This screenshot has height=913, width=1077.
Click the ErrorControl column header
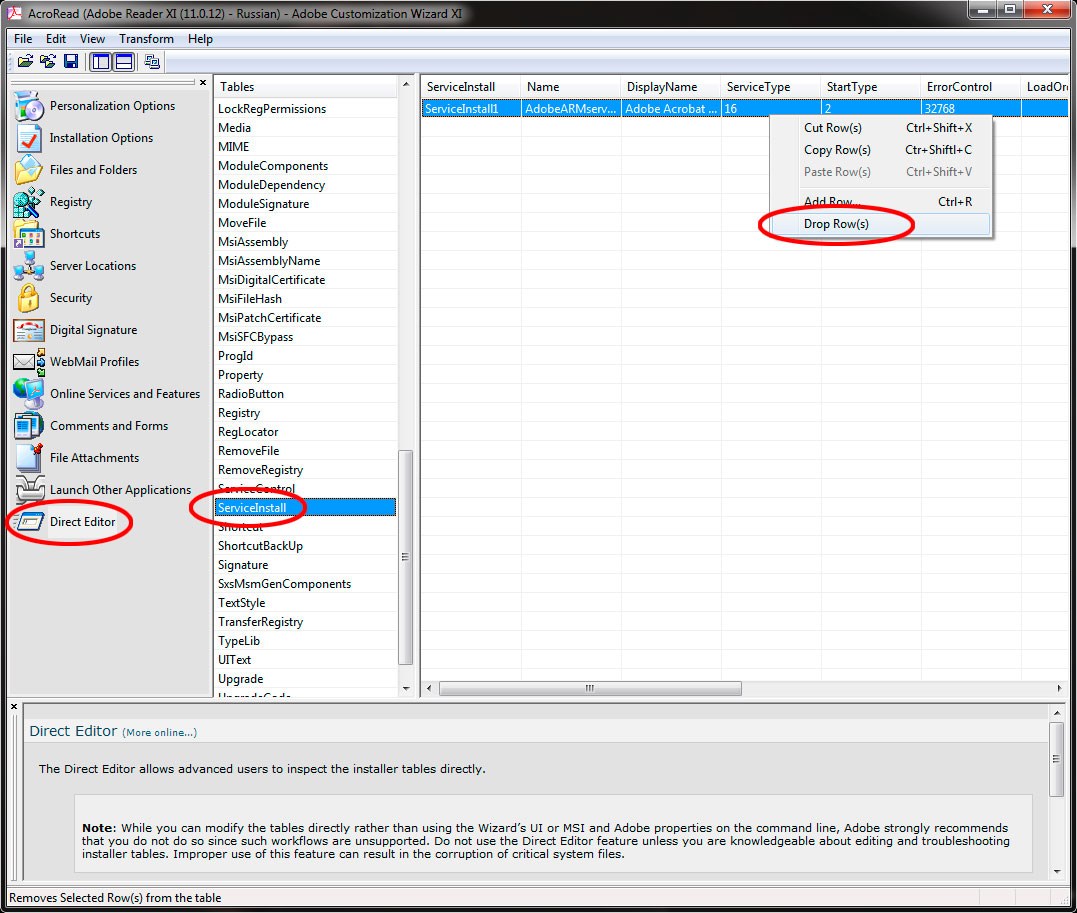pyautogui.click(x=971, y=87)
